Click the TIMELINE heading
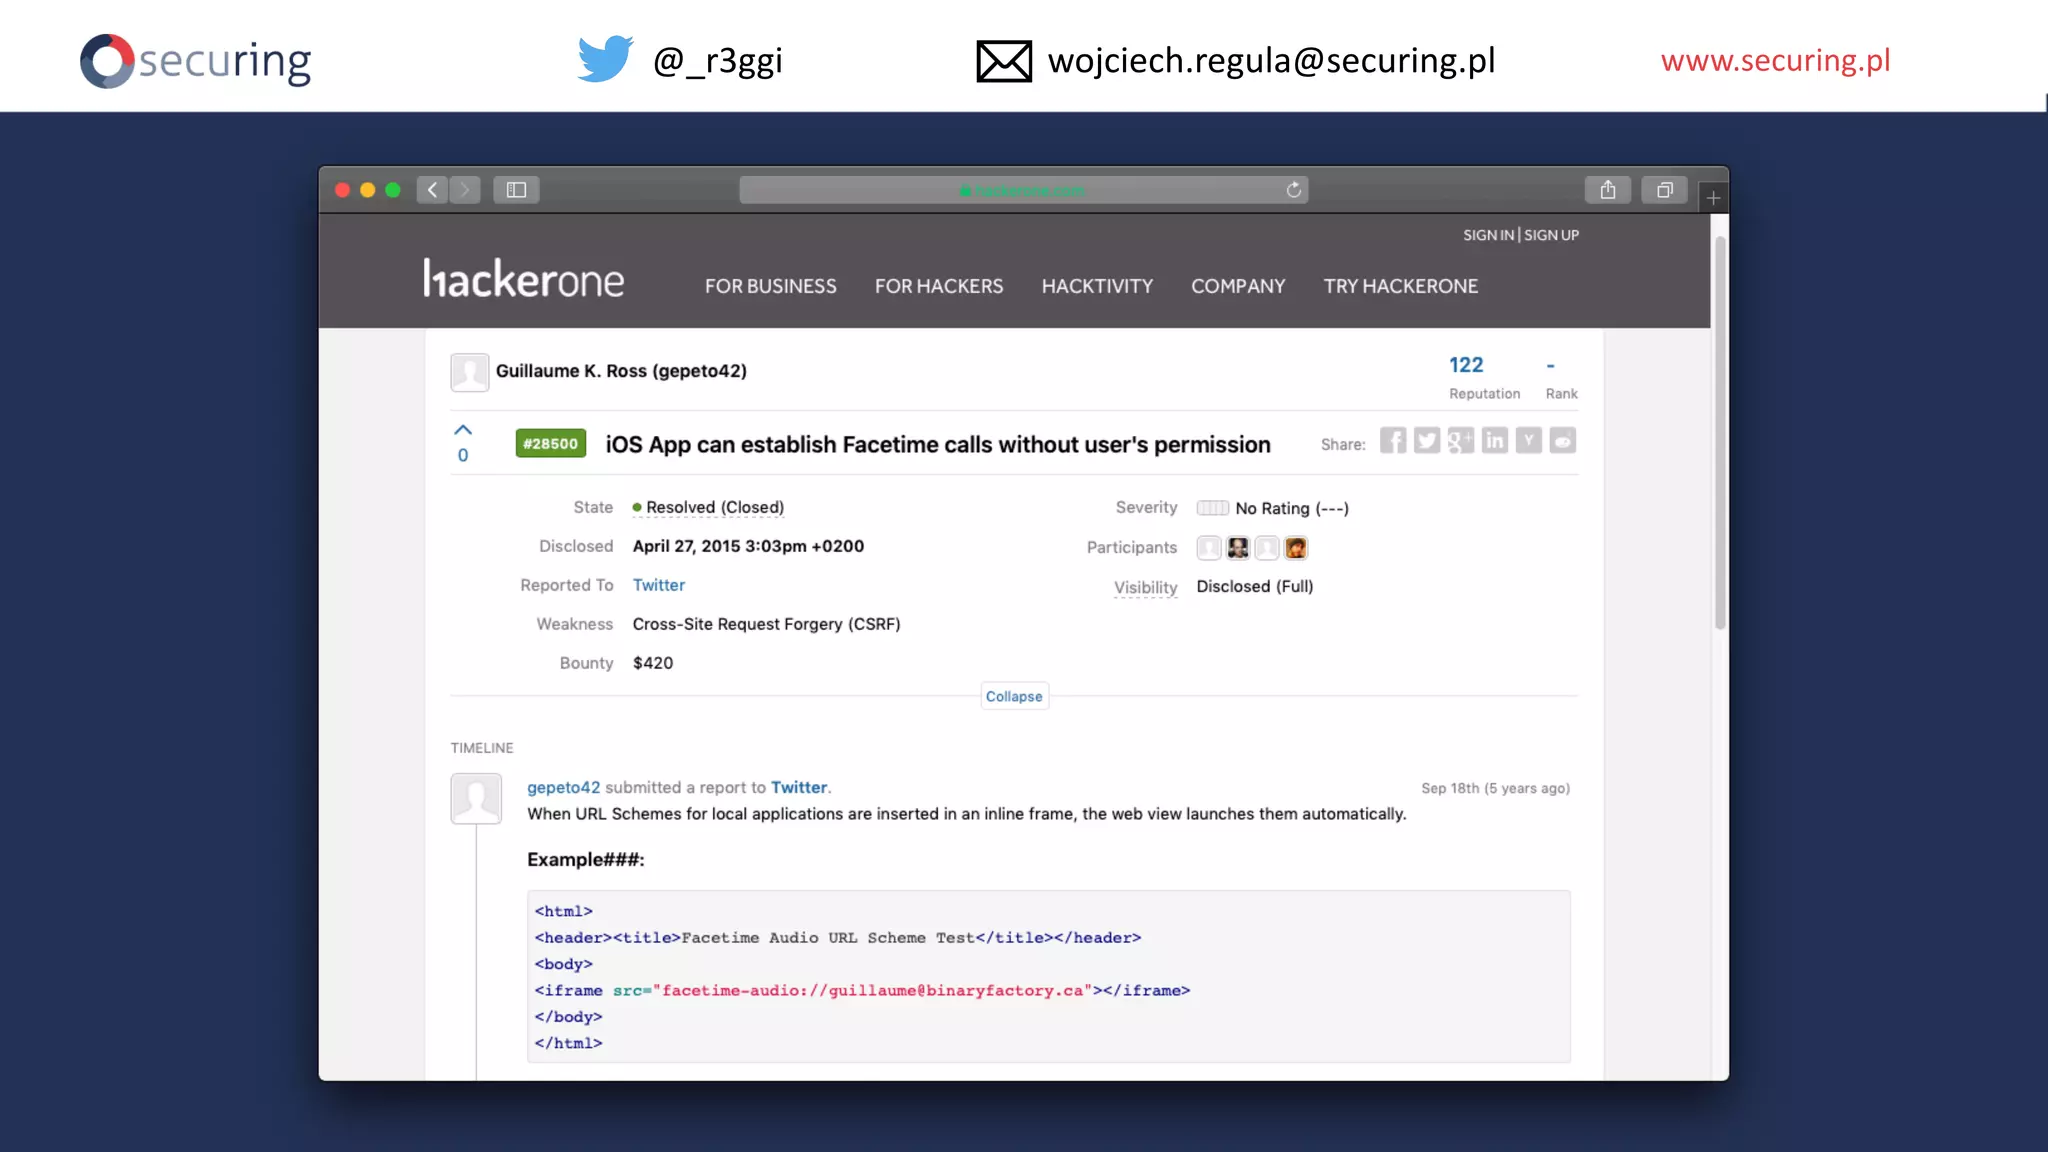The image size is (2048, 1152). [x=481, y=748]
